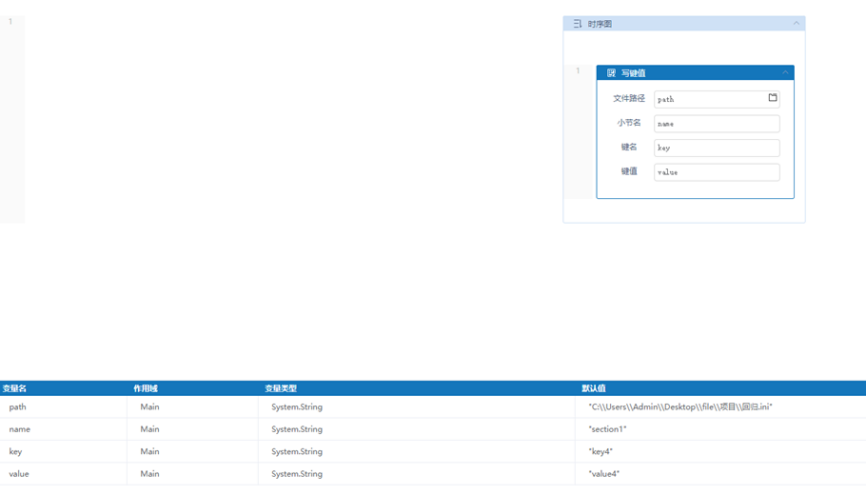Screen dimensions: 866x495
Task: Click the folder browse icon in 文件路径
Action: (772, 98)
